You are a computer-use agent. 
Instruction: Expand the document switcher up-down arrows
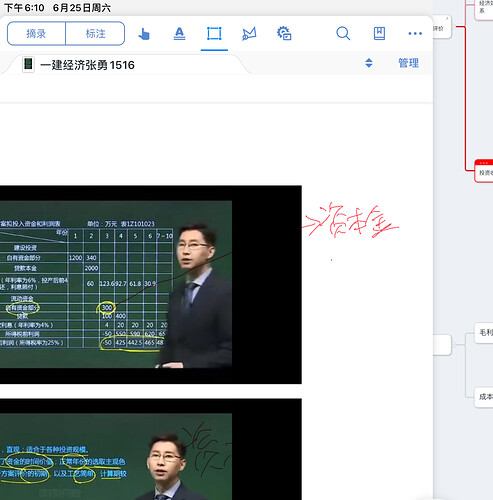pyautogui.click(x=369, y=63)
